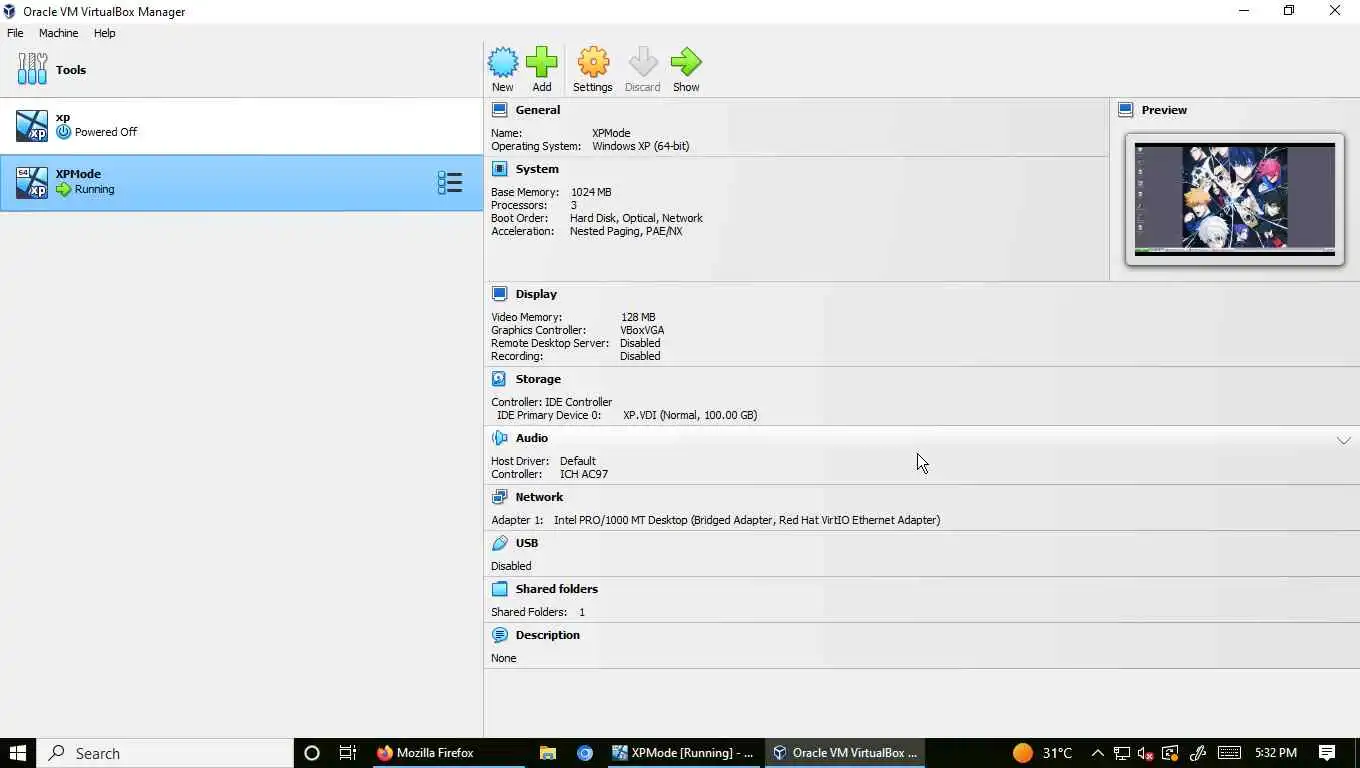This screenshot has width=1360, height=768.
Task: Click the Preview panel monitor icon
Action: (1126, 110)
